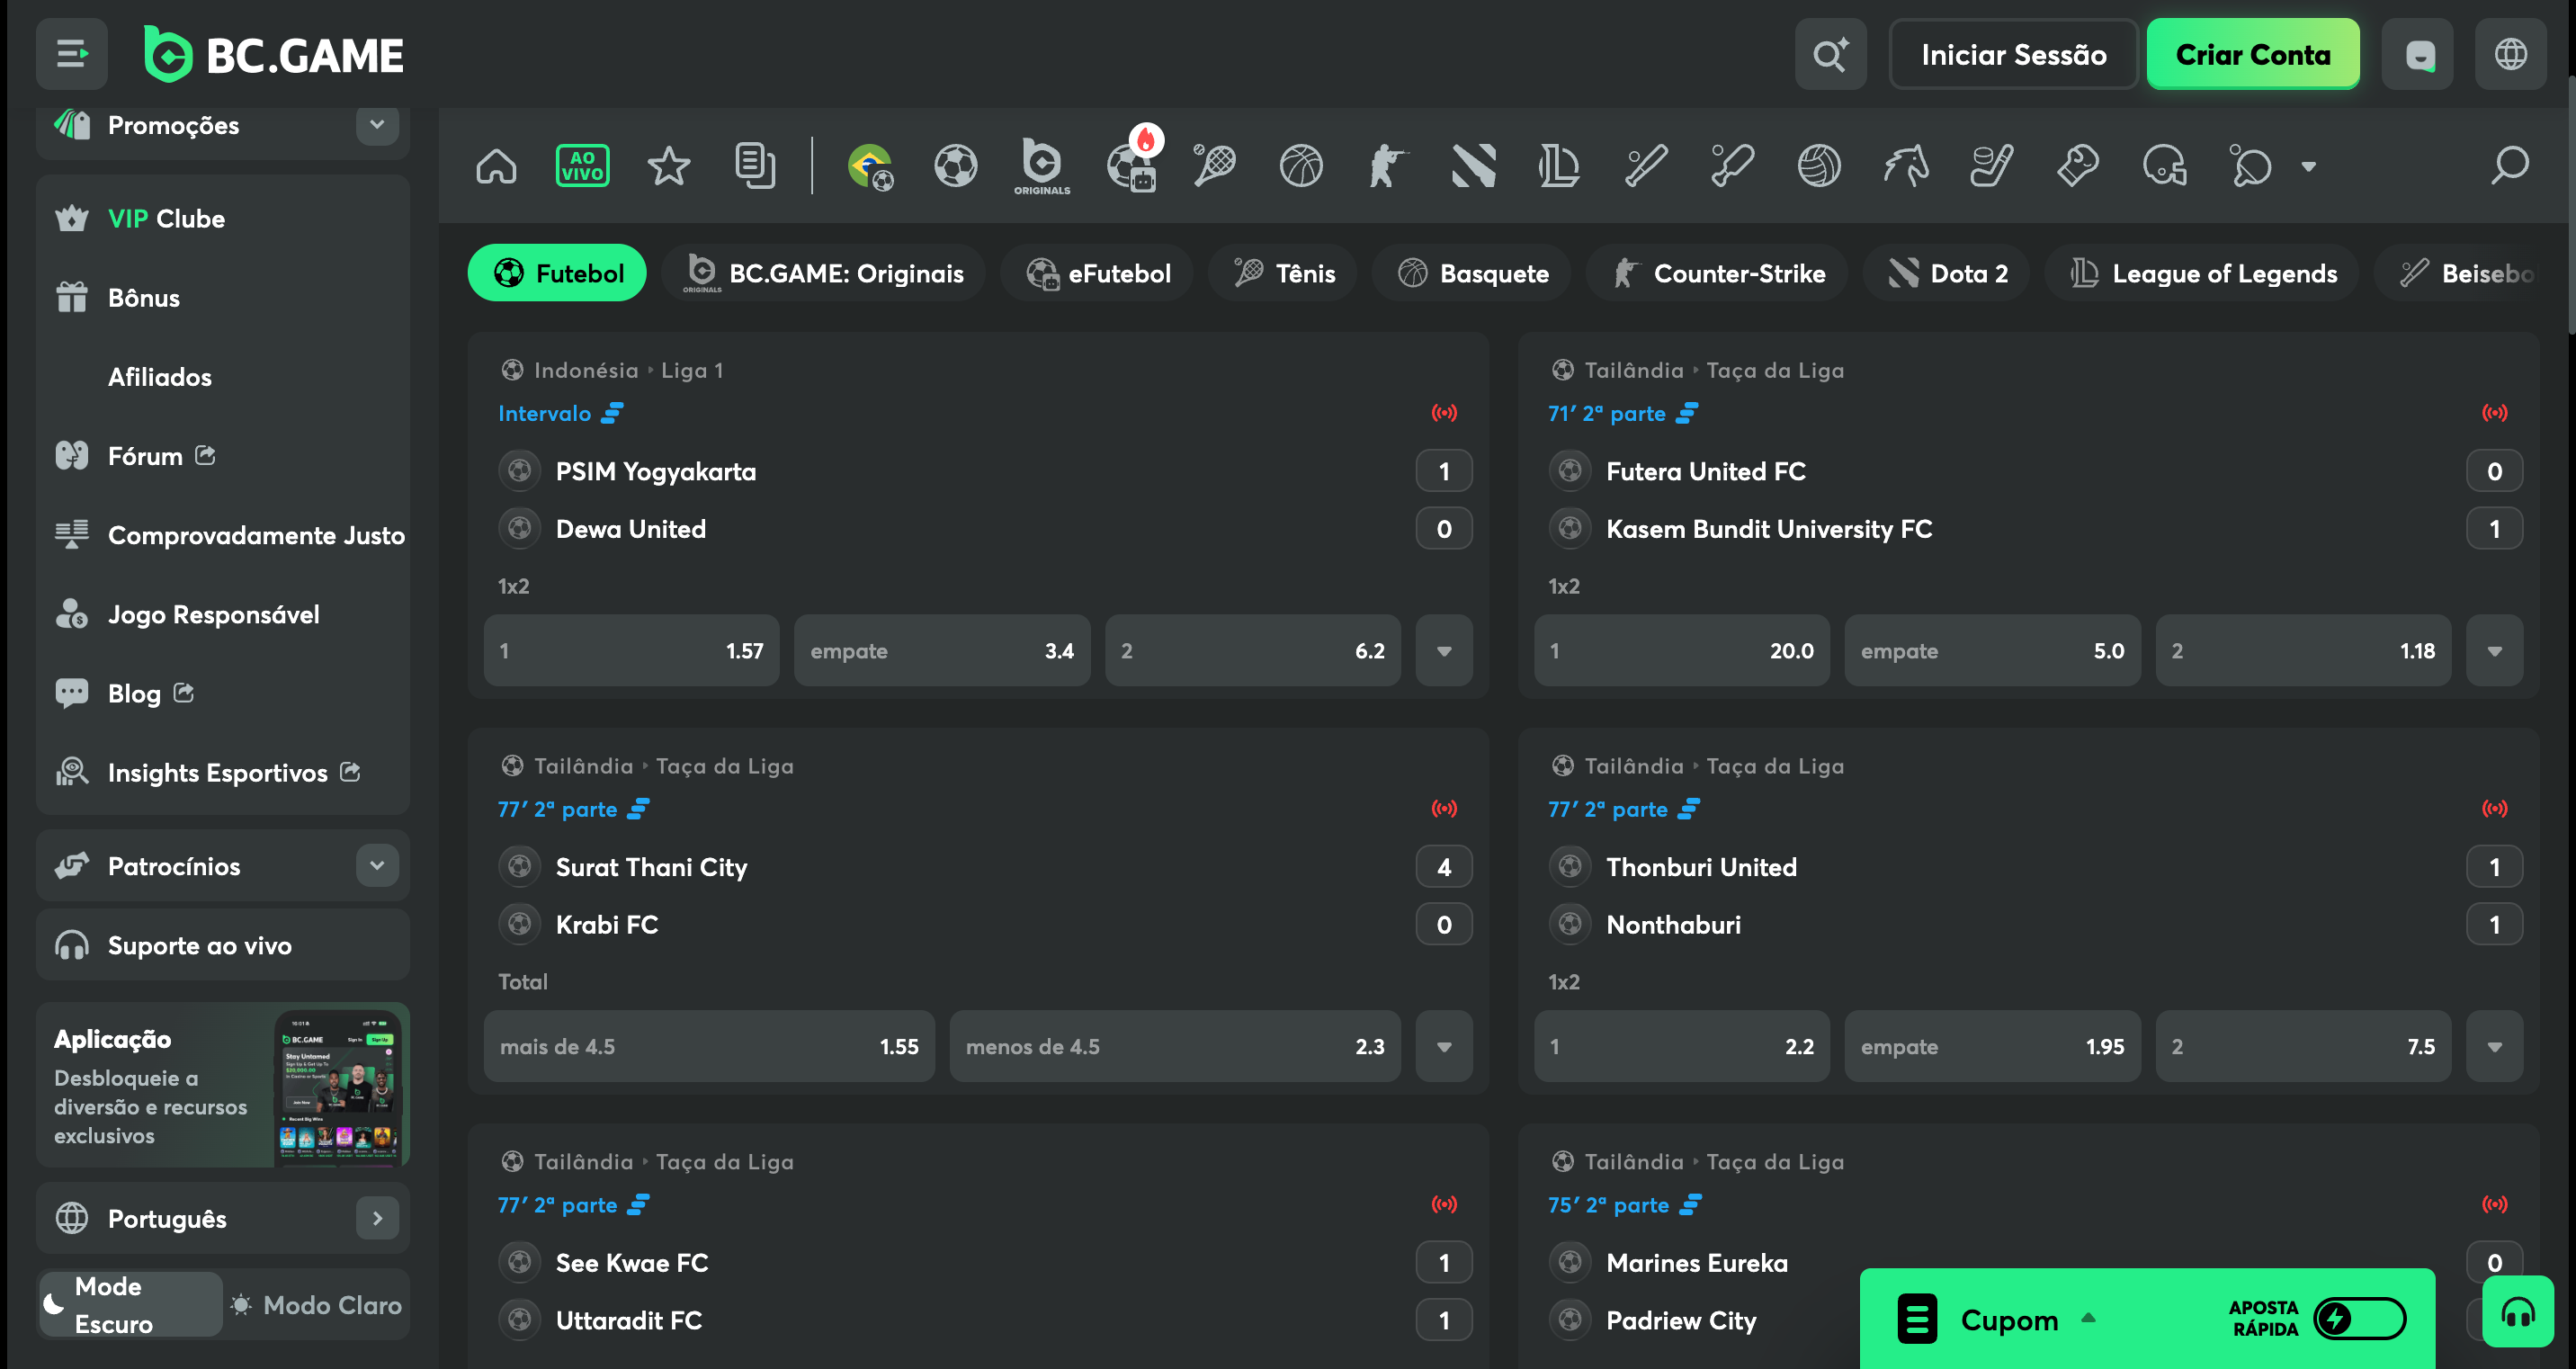Select the table tennis icon
Viewport: 2576px width, 1369px height.
point(2251,166)
